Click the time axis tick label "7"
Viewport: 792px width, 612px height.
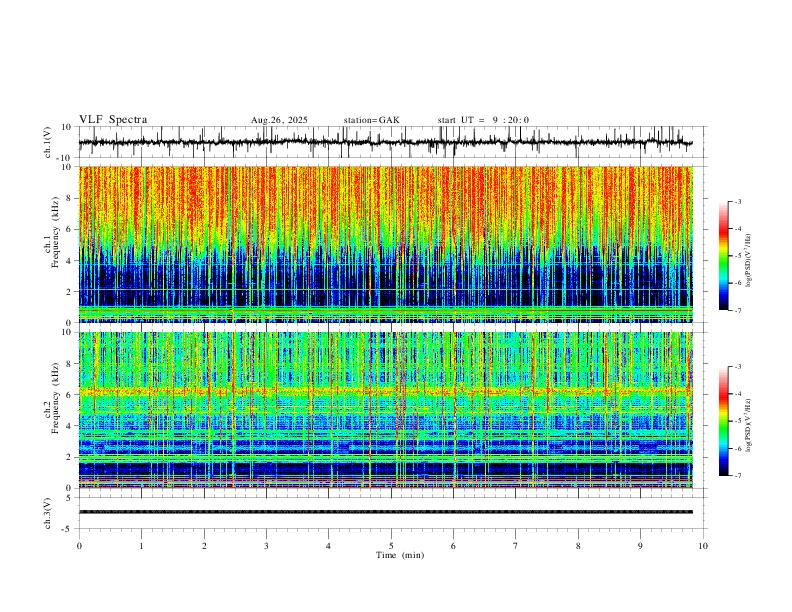pos(516,546)
